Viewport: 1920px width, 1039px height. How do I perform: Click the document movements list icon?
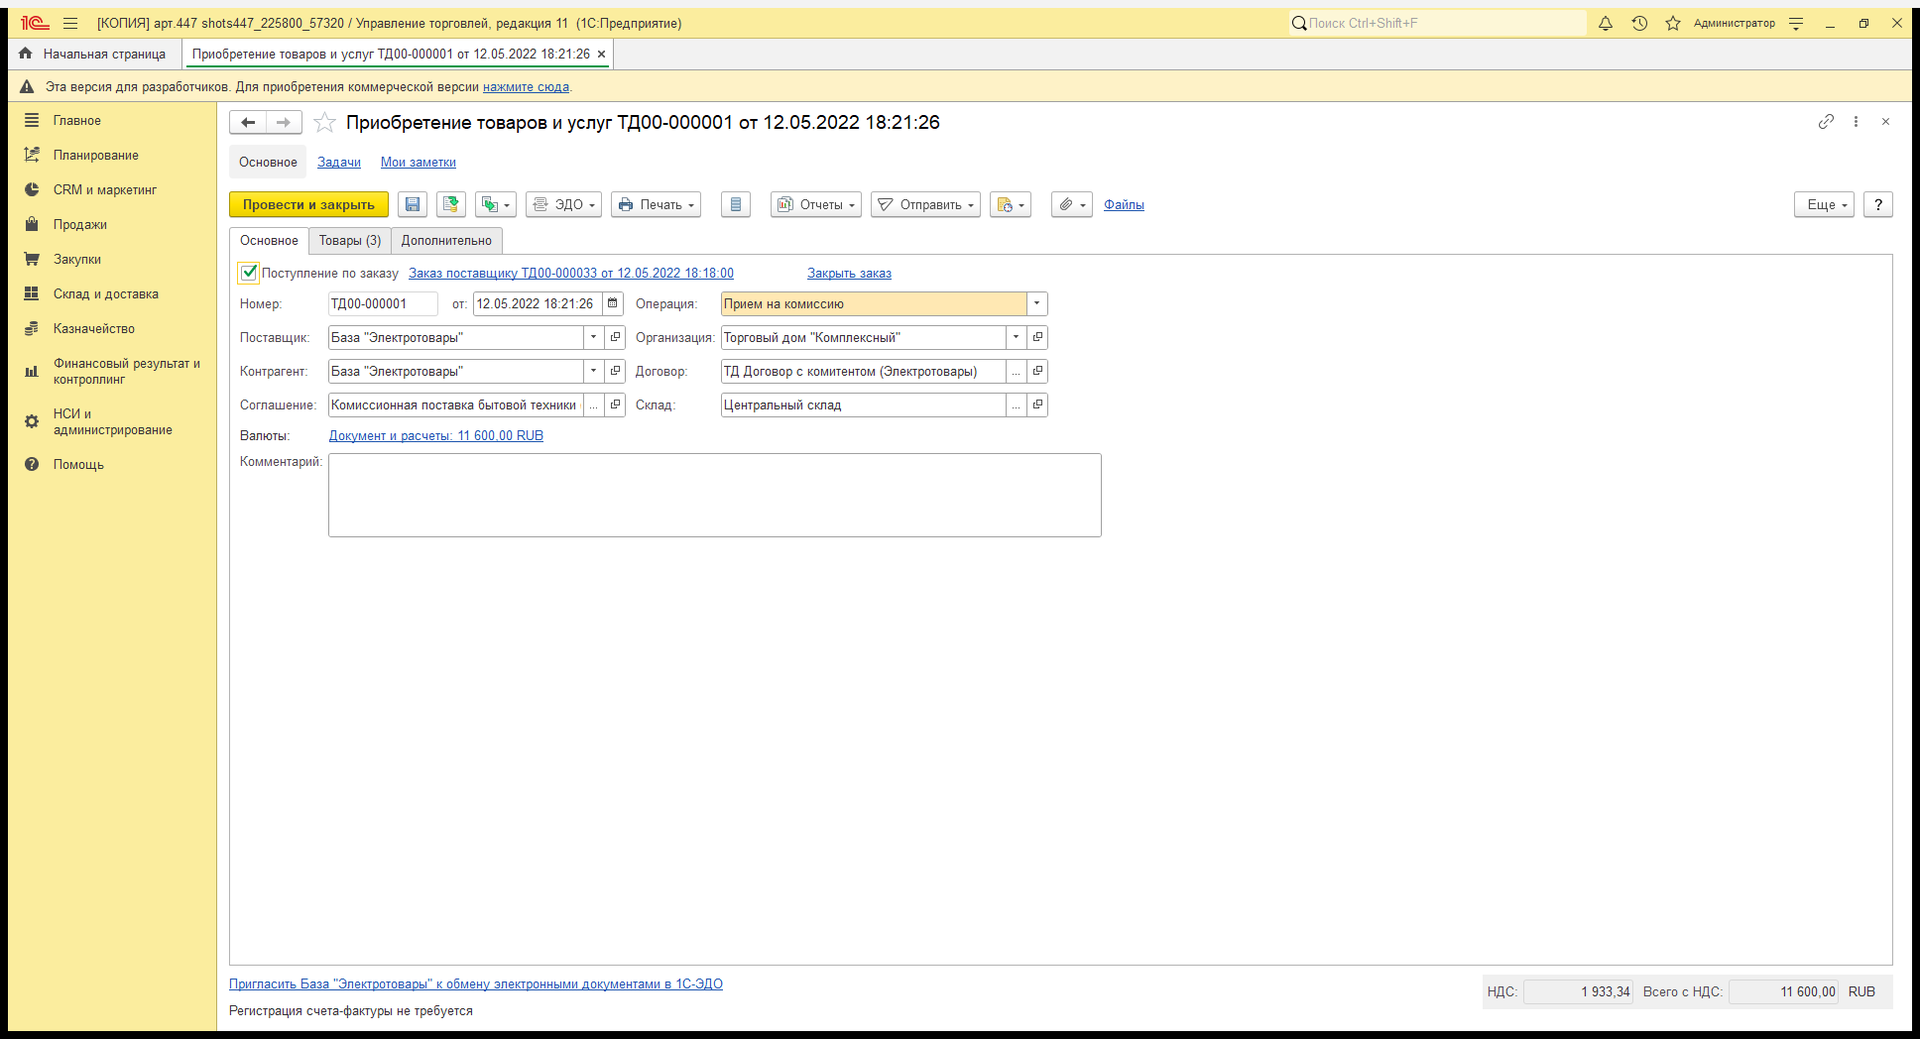coord(736,204)
